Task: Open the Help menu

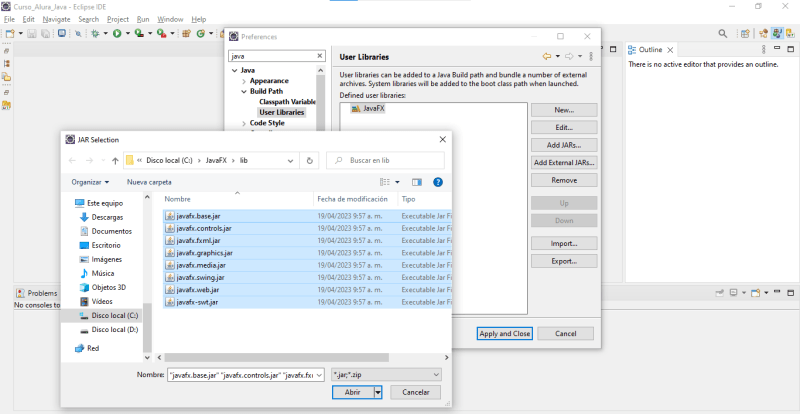Action: click(198, 19)
